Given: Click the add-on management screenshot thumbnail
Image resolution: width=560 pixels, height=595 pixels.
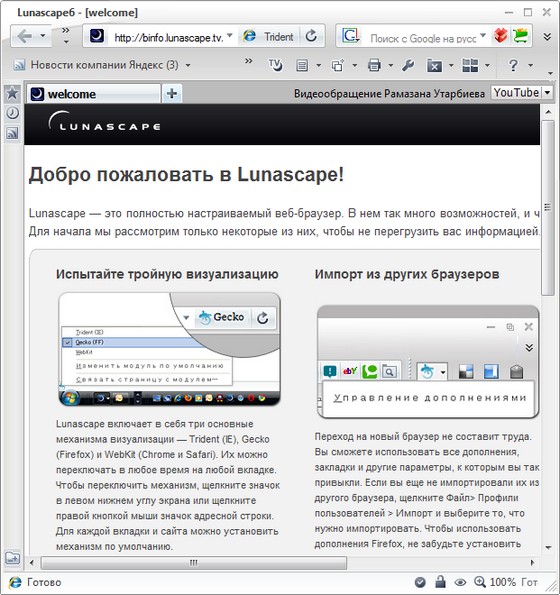Looking at the screenshot, I should tap(428, 362).
